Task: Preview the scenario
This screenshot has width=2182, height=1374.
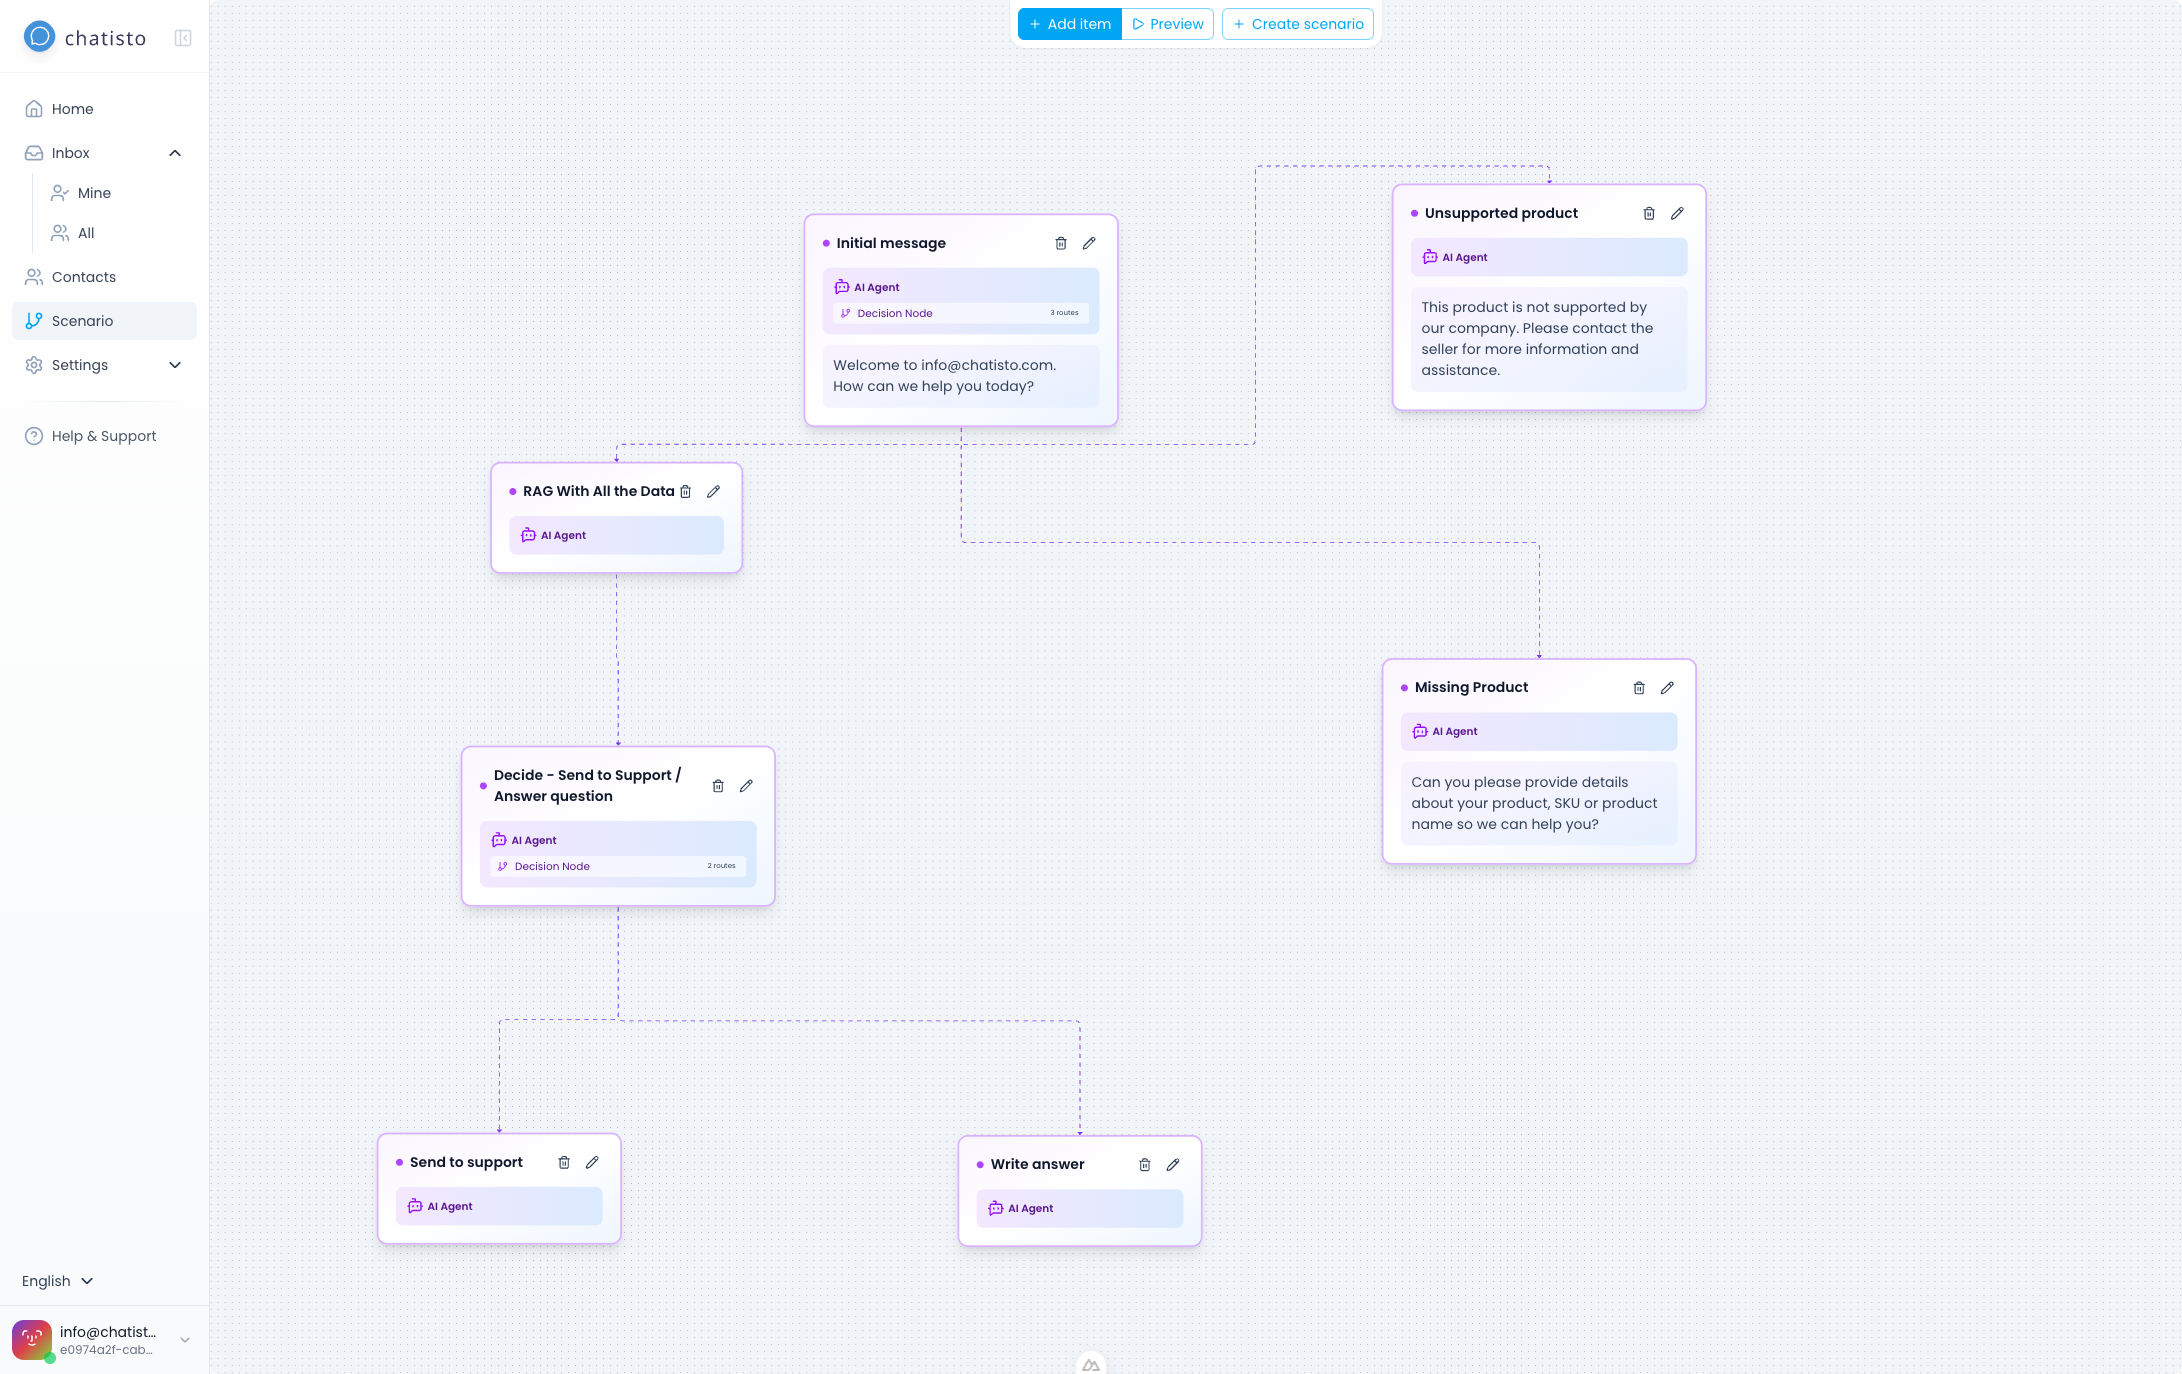Action: (1167, 24)
